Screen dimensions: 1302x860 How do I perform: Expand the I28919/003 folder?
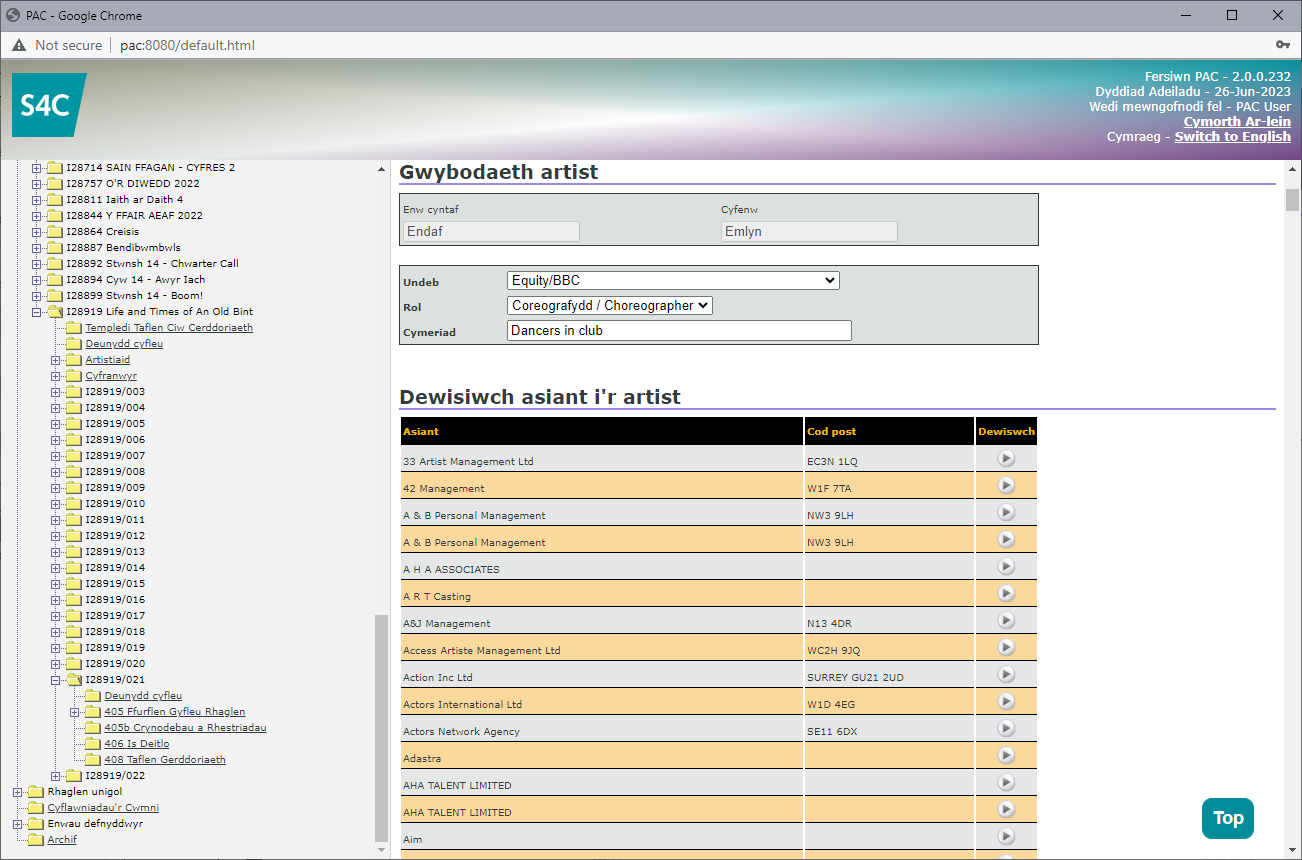coord(56,392)
